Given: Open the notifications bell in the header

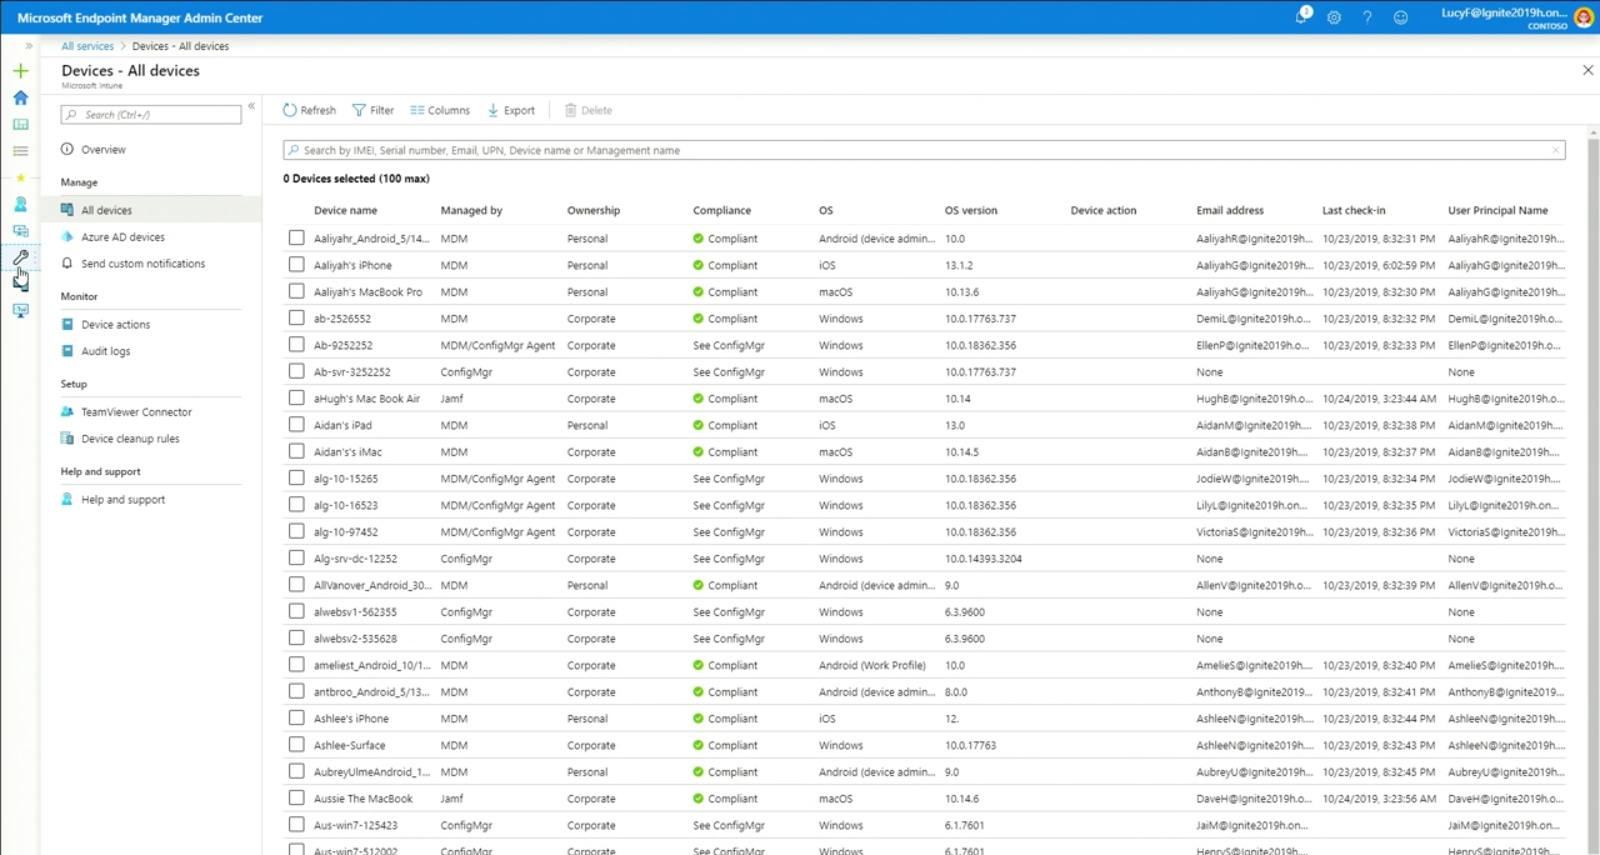Looking at the screenshot, I should click(x=1302, y=16).
